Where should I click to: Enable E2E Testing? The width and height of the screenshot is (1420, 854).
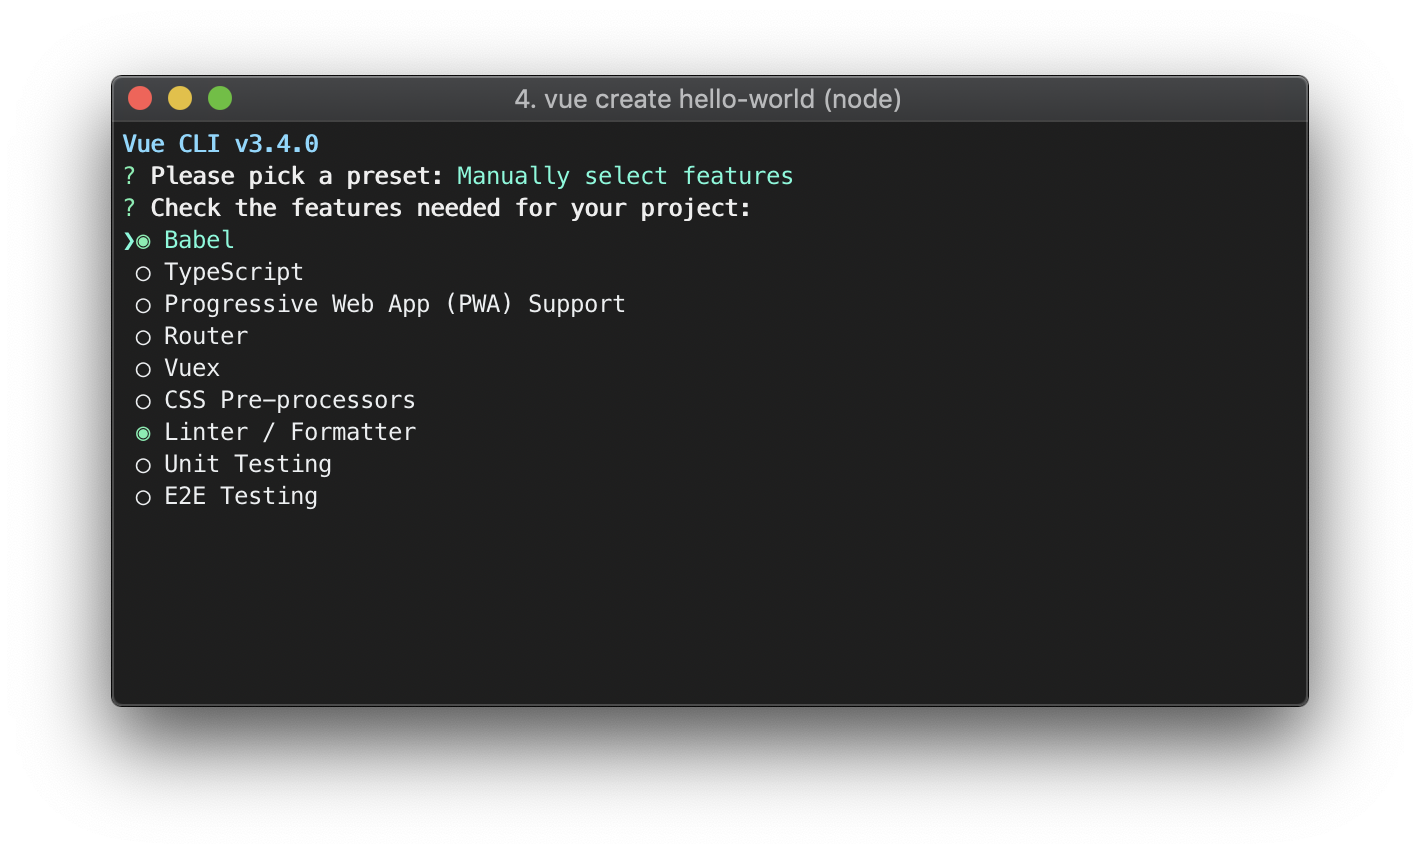coord(142,496)
